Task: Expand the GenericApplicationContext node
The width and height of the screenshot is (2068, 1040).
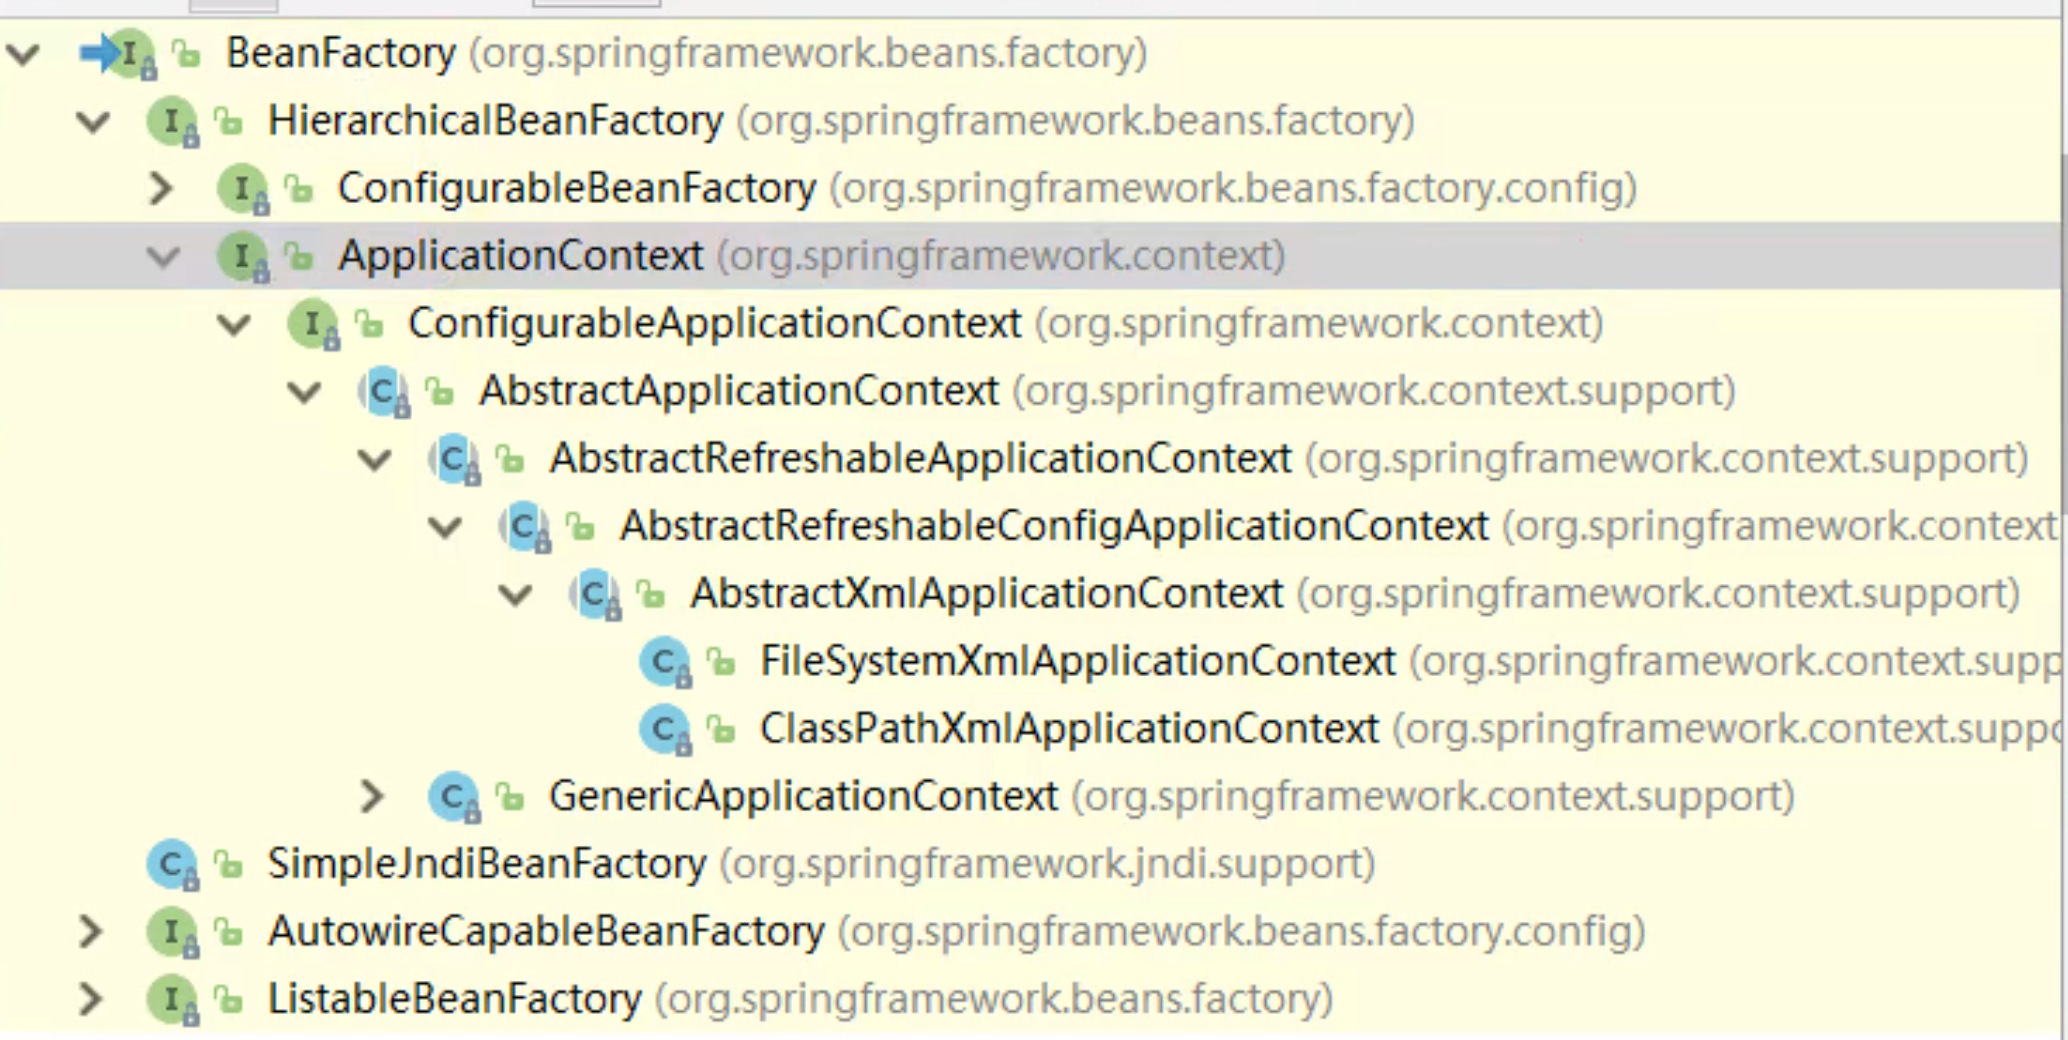Action: click(x=372, y=796)
